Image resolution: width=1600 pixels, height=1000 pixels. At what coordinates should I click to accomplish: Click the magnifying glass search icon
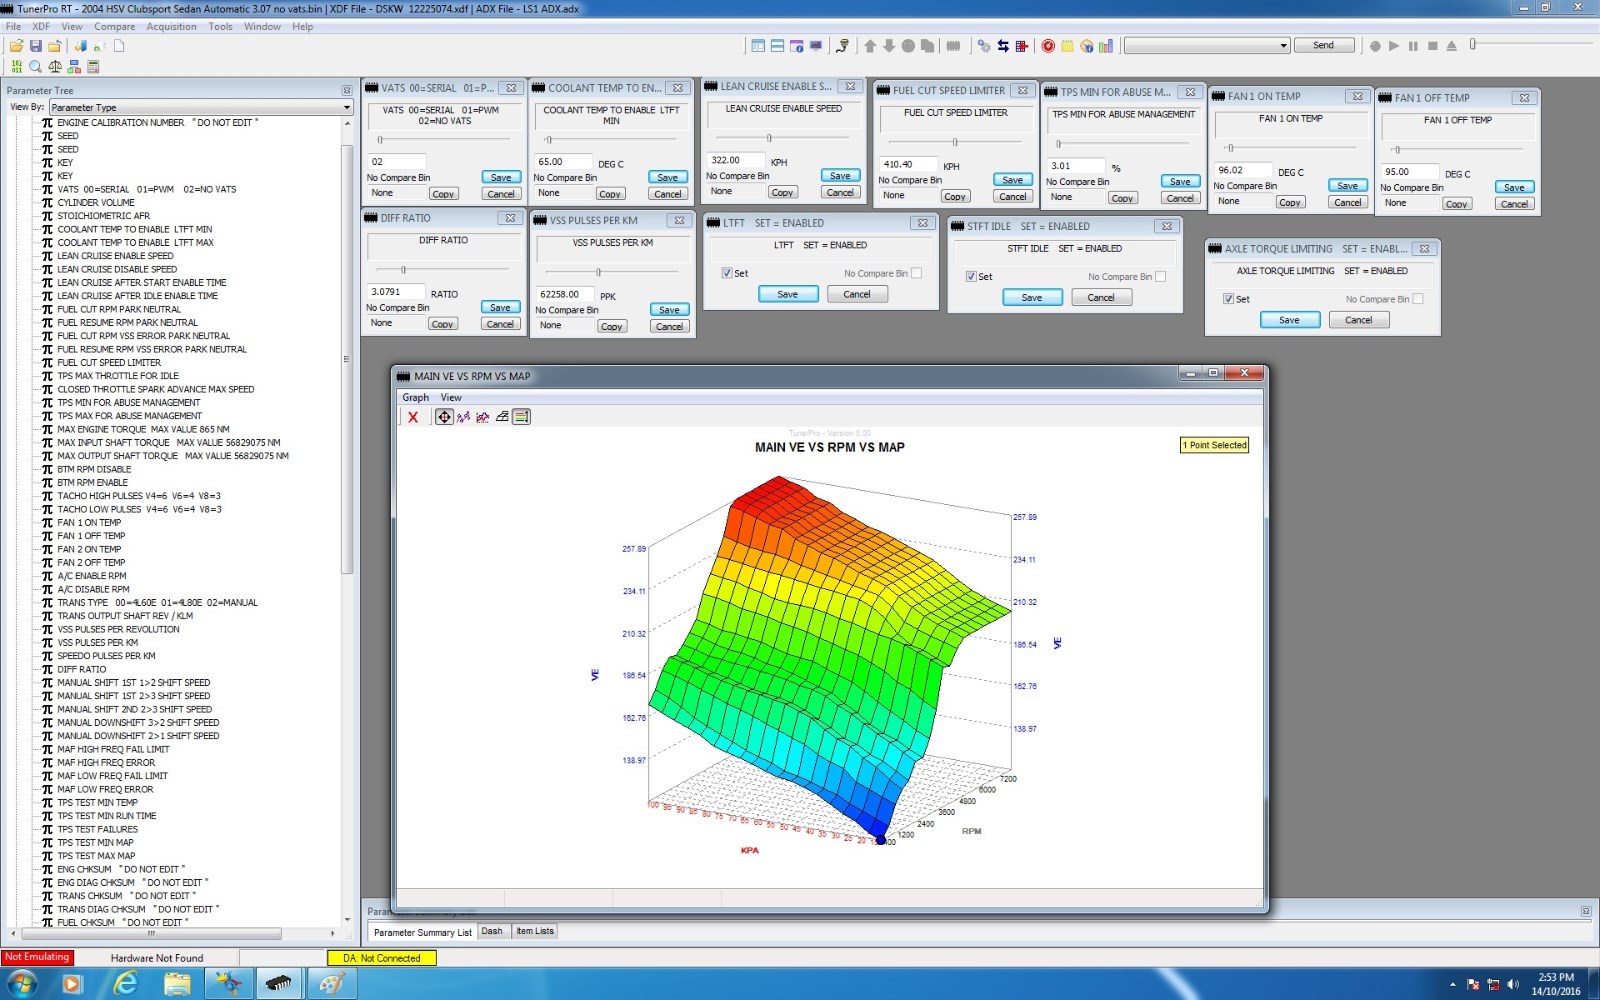coord(36,67)
